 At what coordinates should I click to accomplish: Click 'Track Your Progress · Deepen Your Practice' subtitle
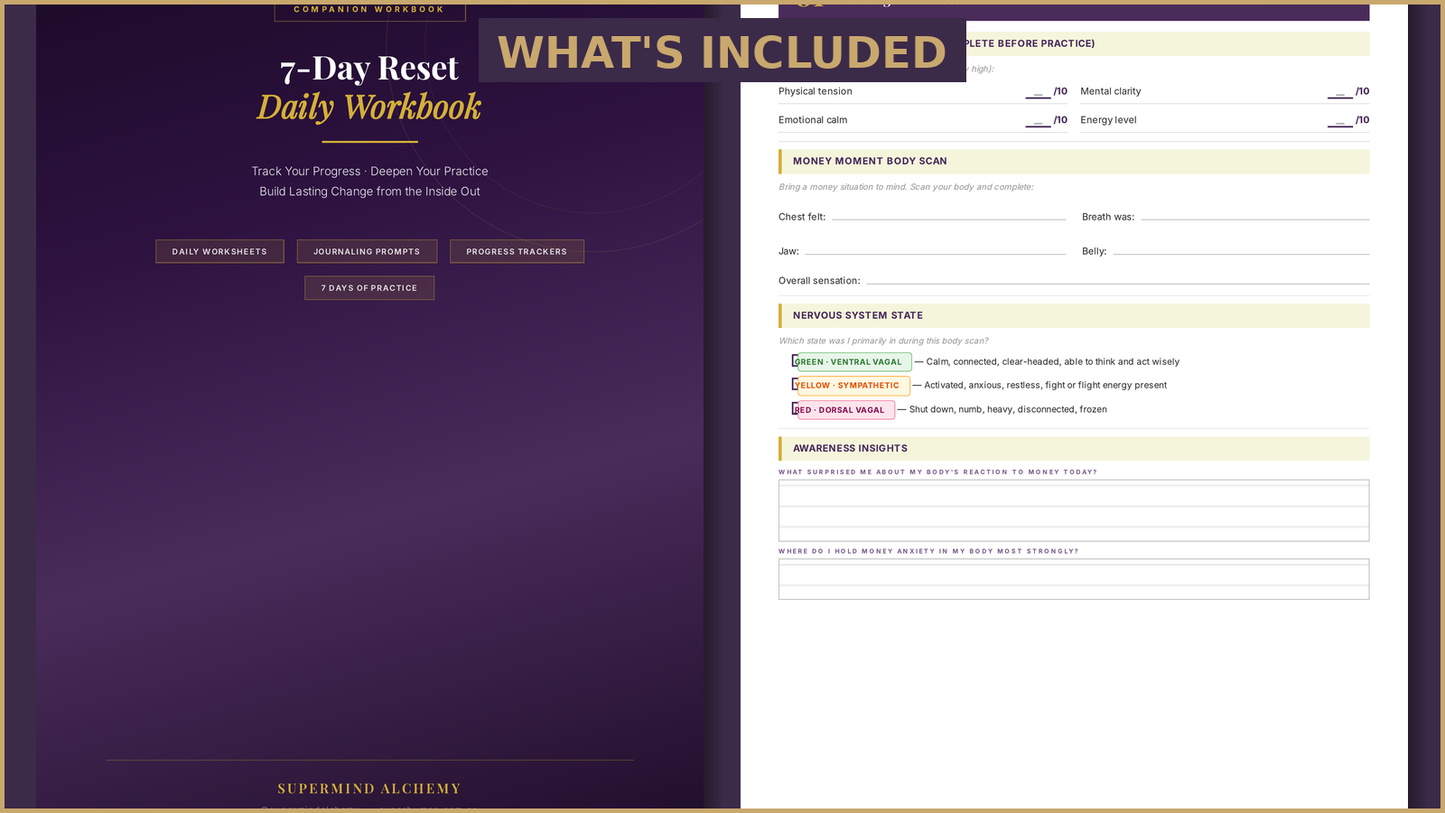click(370, 171)
